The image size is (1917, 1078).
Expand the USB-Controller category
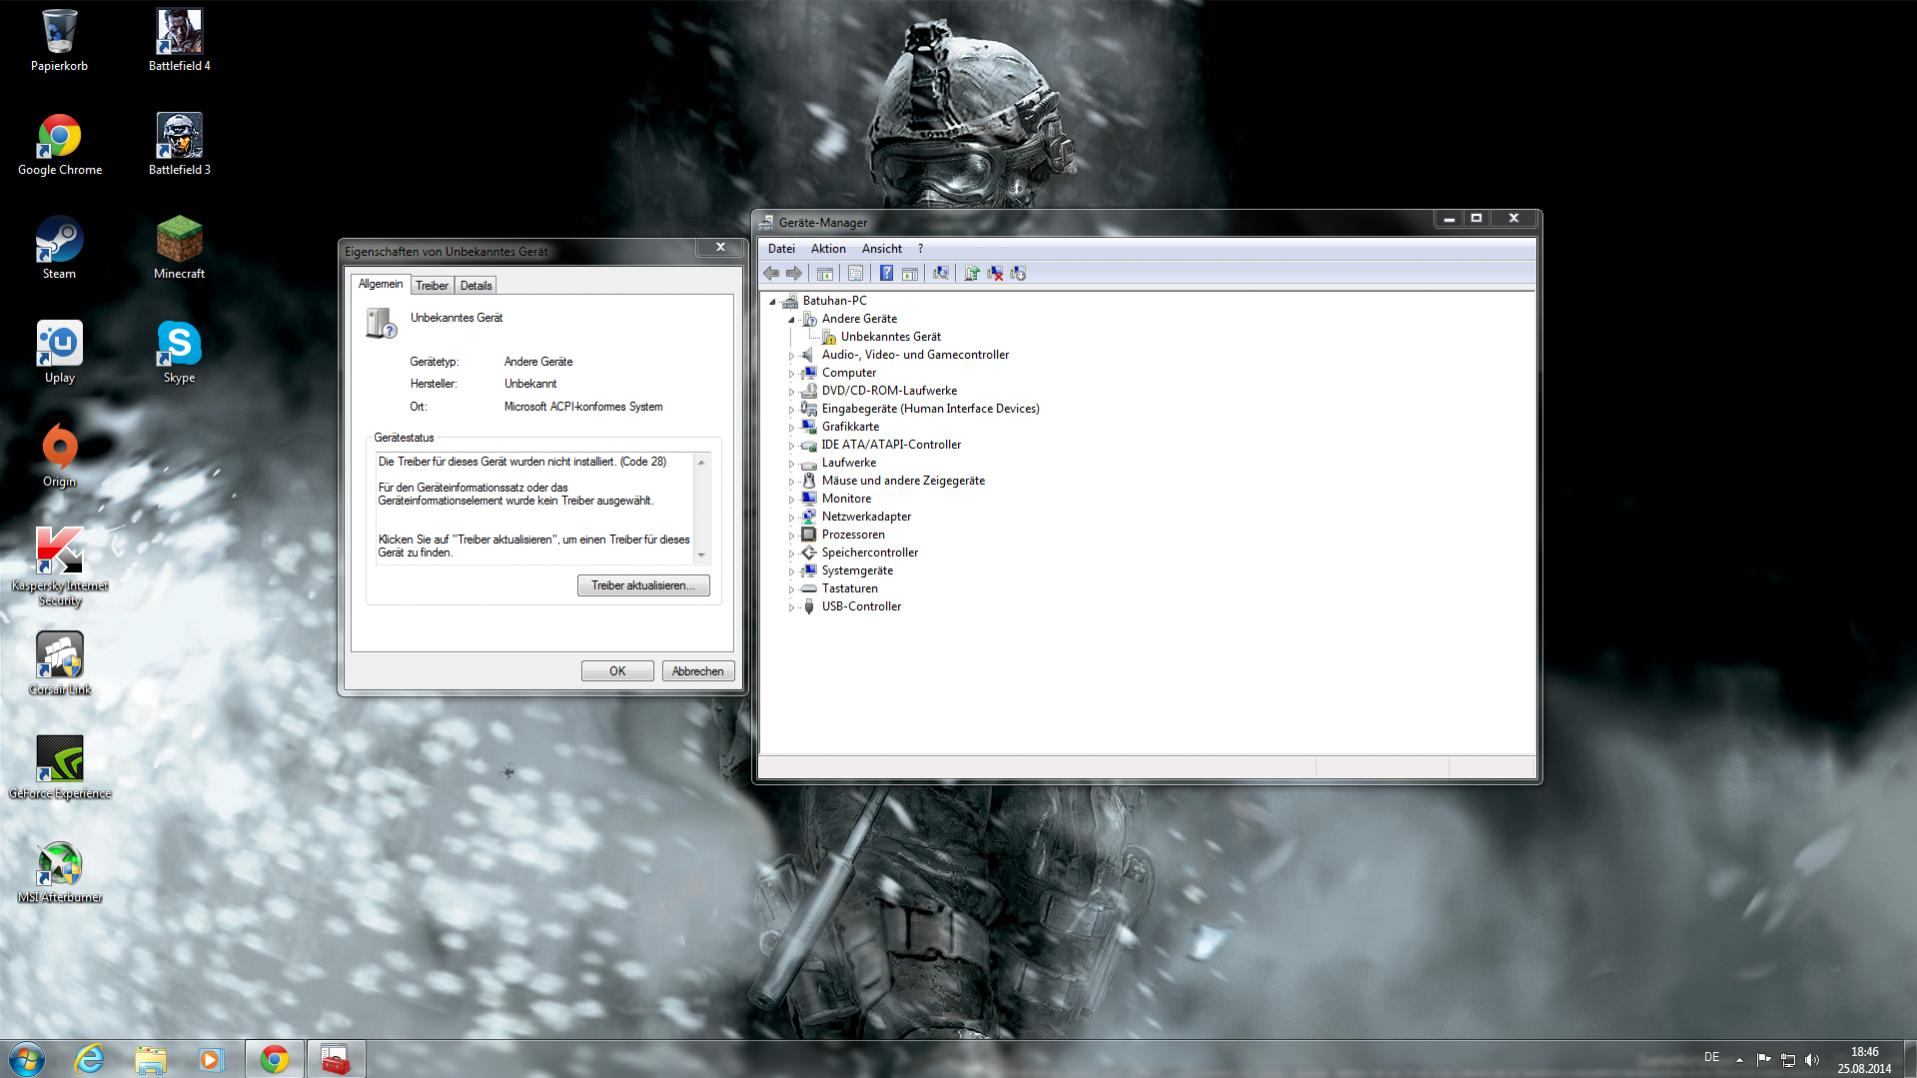791,607
